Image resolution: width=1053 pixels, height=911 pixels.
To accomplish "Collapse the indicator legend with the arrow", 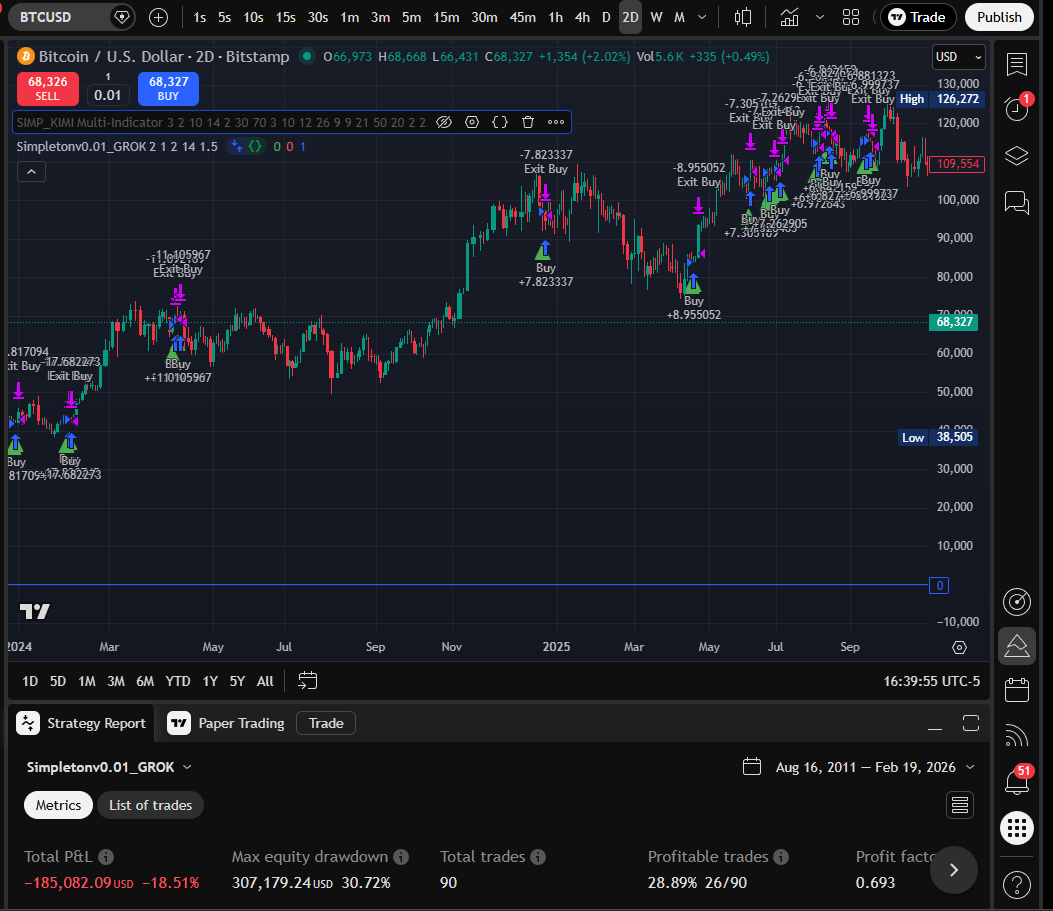I will point(31,170).
